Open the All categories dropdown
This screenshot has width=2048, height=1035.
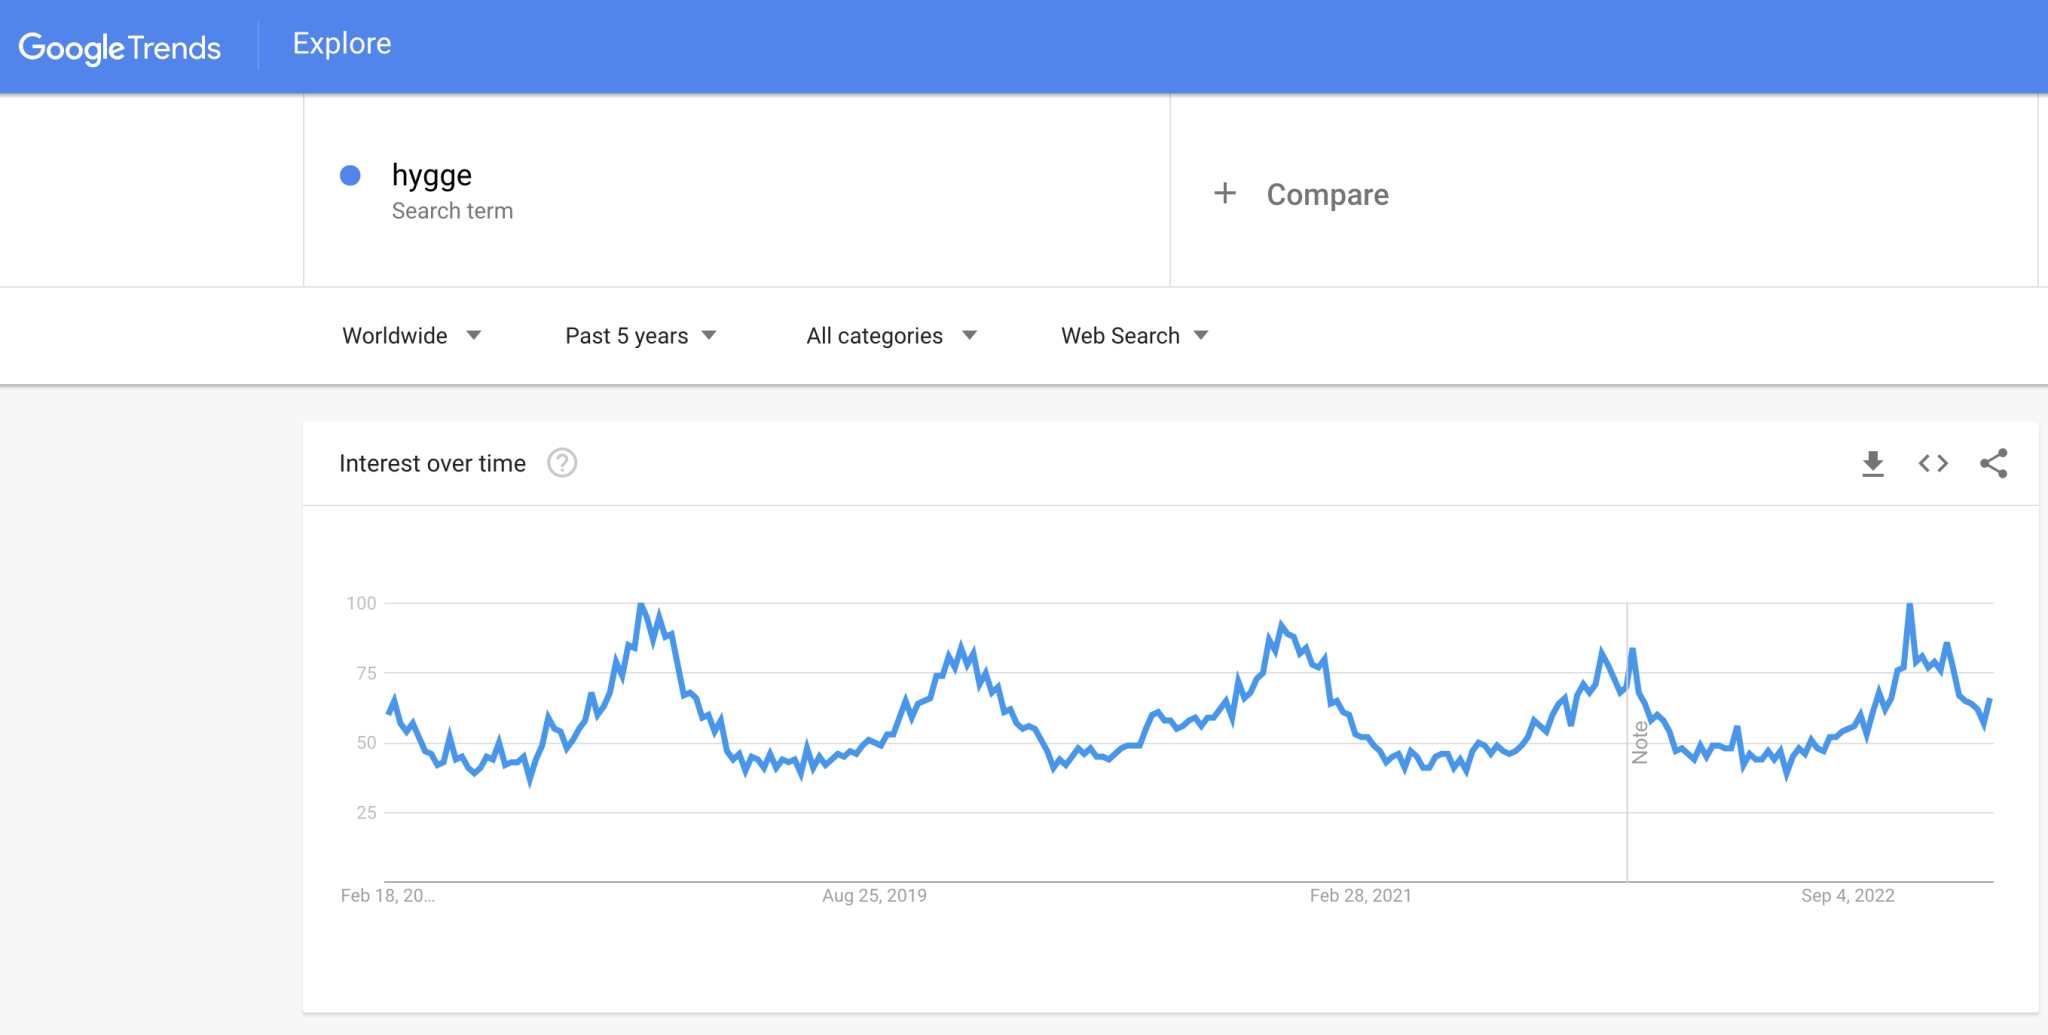click(x=890, y=336)
